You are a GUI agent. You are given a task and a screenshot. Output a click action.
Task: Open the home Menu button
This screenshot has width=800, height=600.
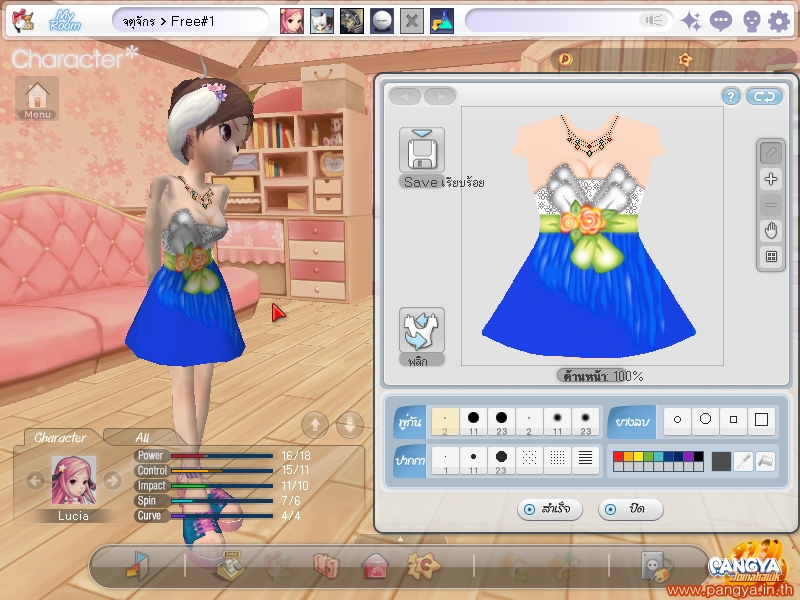[x=37, y=98]
